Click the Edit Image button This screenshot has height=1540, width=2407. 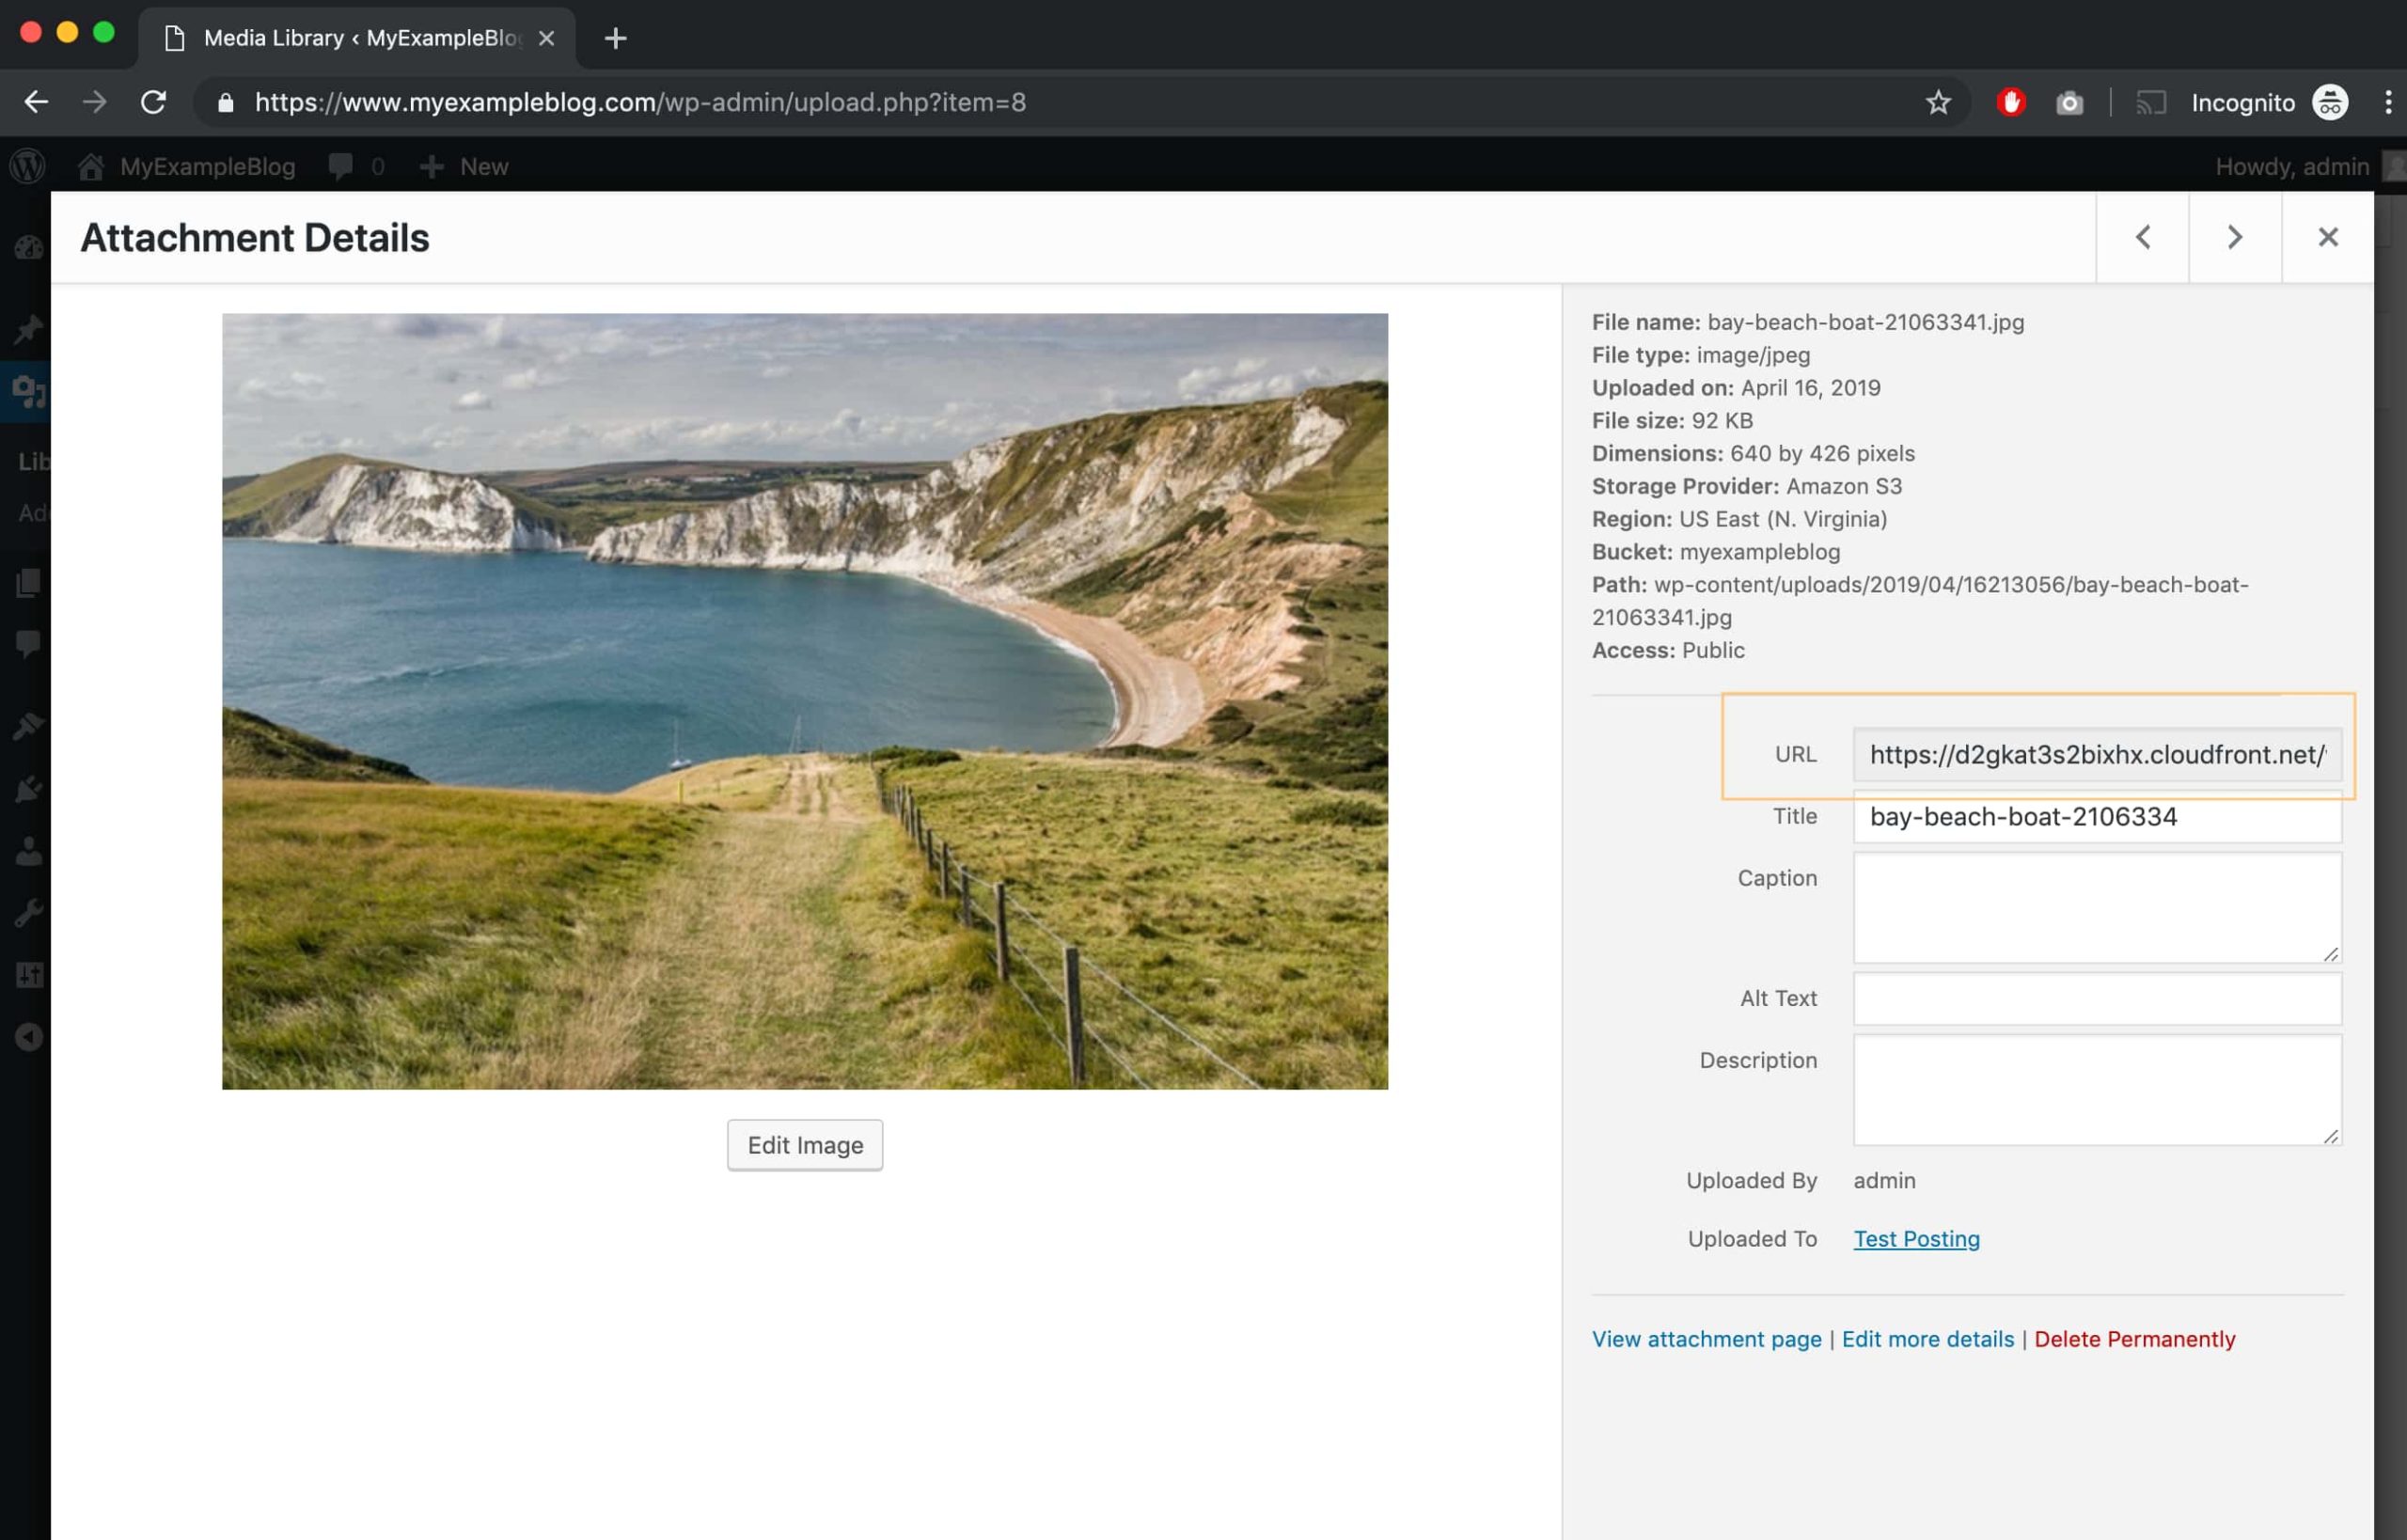[x=805, y=1145]
